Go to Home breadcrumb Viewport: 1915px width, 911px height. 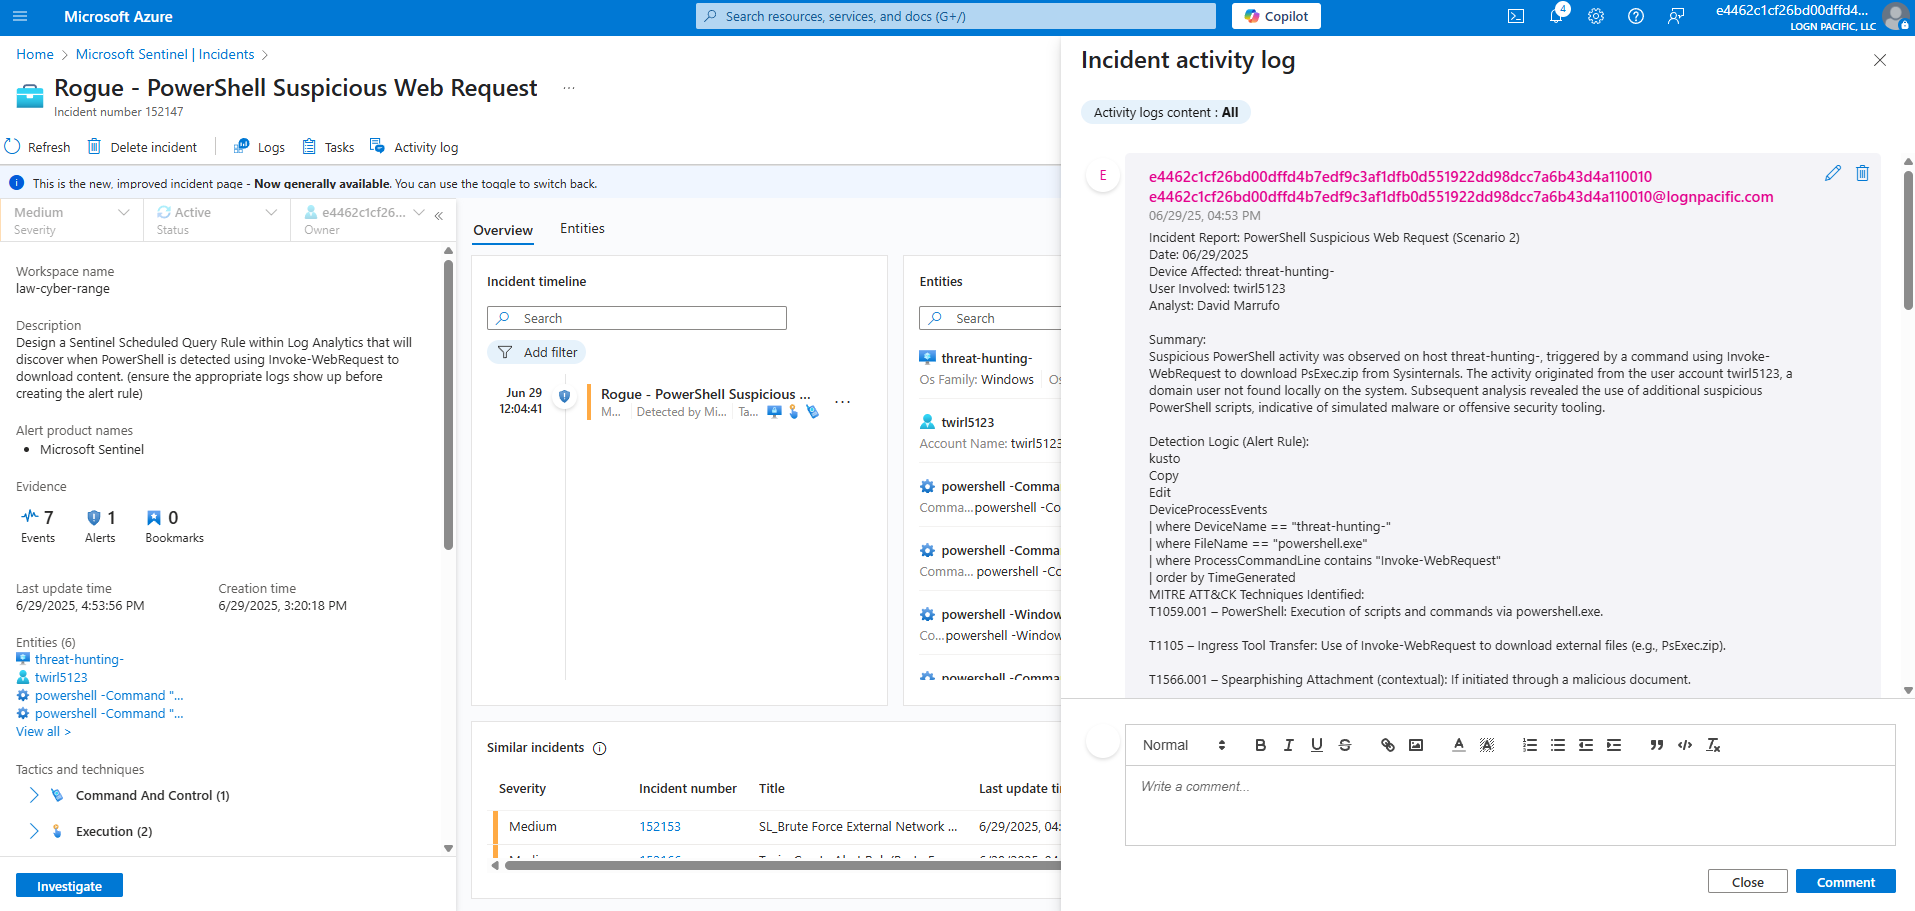tap(35, 54)
